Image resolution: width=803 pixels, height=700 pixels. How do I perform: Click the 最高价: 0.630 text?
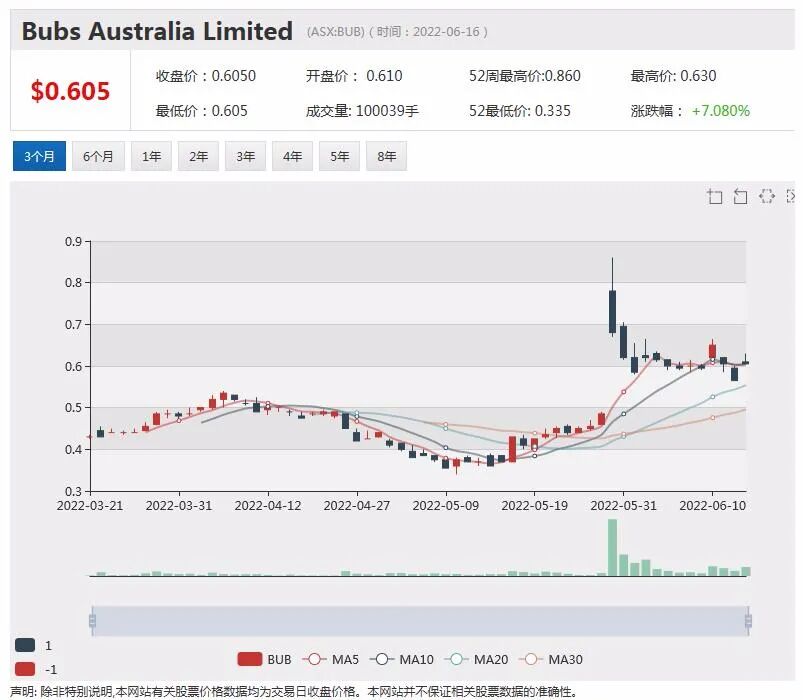[673, 76]
